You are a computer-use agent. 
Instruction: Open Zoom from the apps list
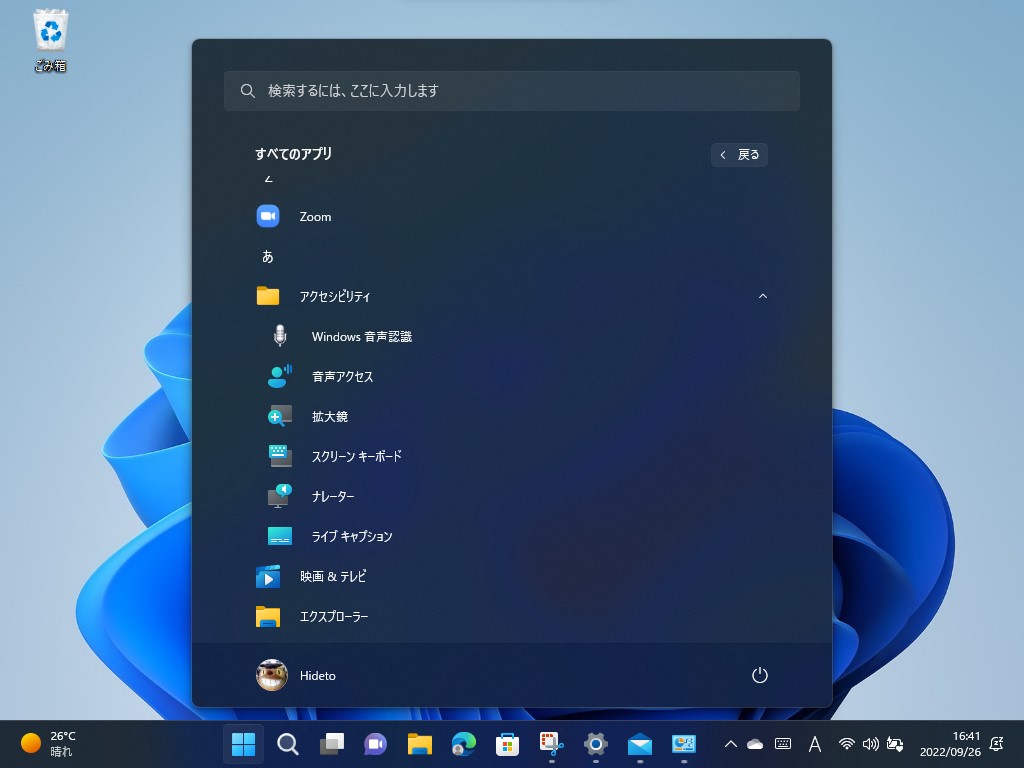coord(316,216)
